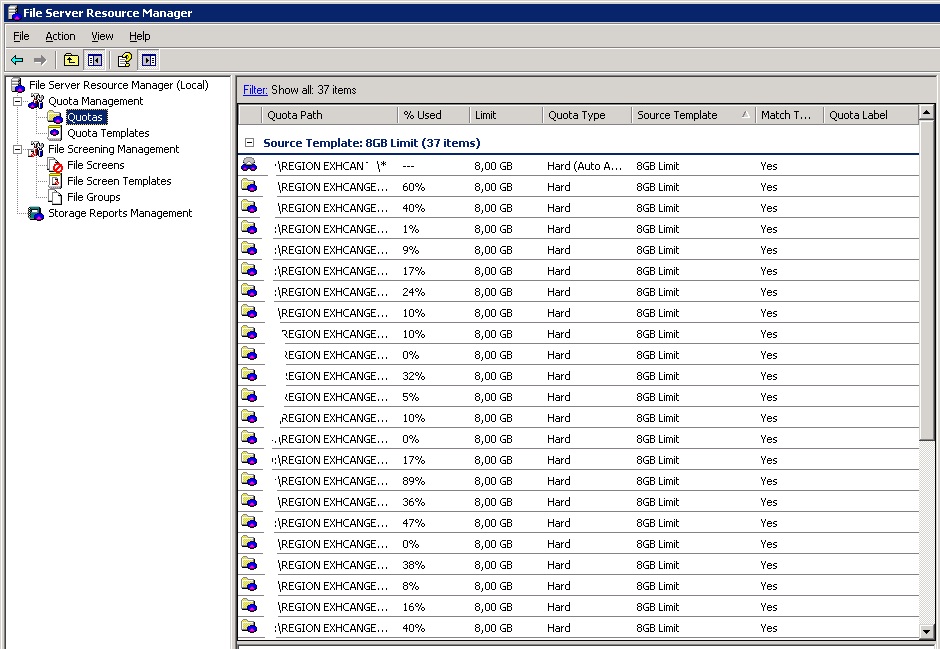Open the File menu
940x649 pixels.
coord(21,37)
